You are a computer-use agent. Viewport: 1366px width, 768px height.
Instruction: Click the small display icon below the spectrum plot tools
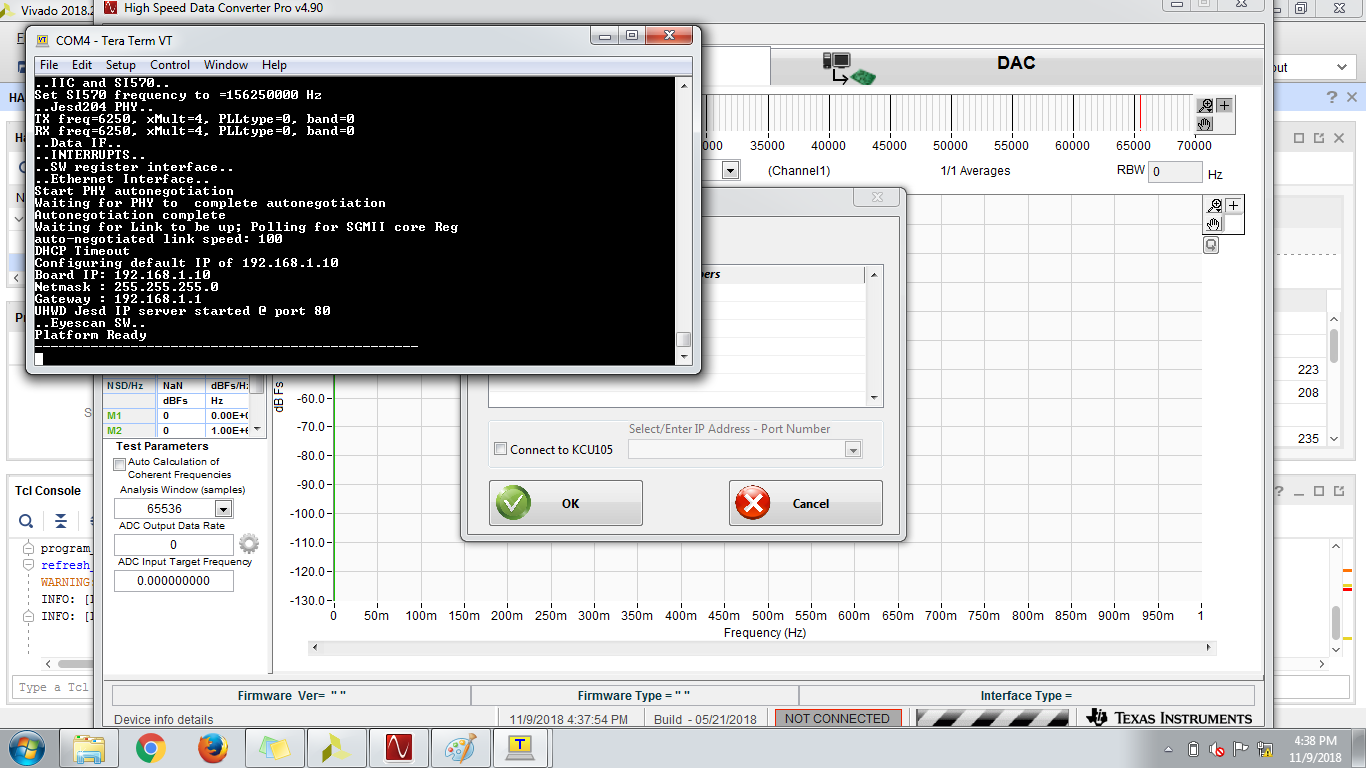coord(1211,245)
